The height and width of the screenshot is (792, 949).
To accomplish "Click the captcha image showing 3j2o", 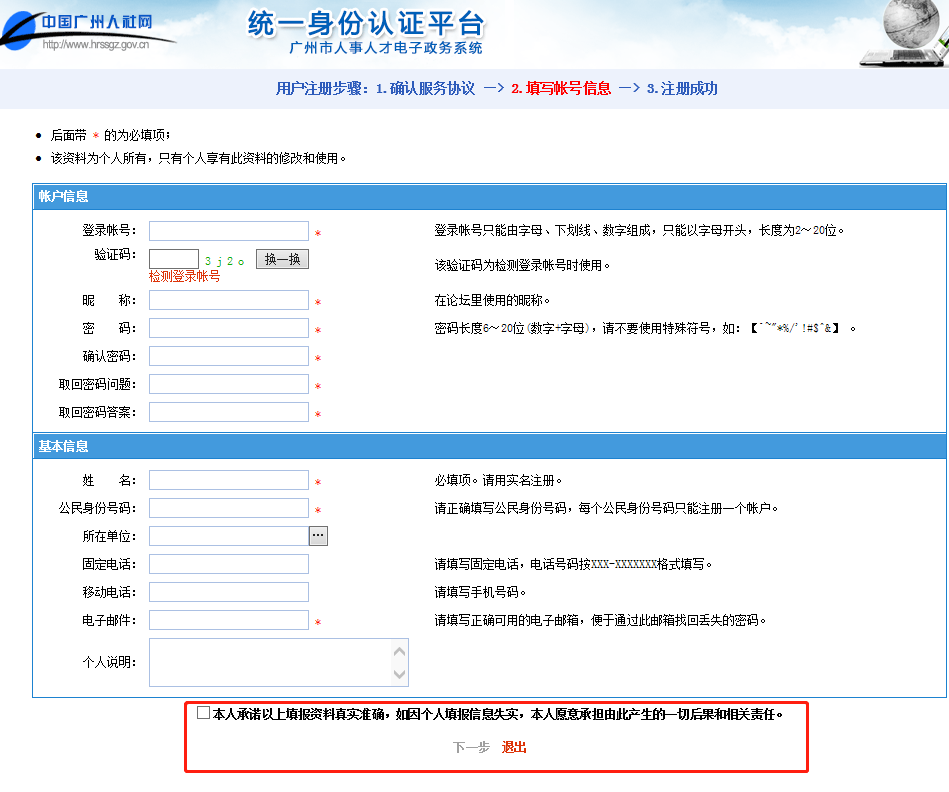I will tap(224, 260).
